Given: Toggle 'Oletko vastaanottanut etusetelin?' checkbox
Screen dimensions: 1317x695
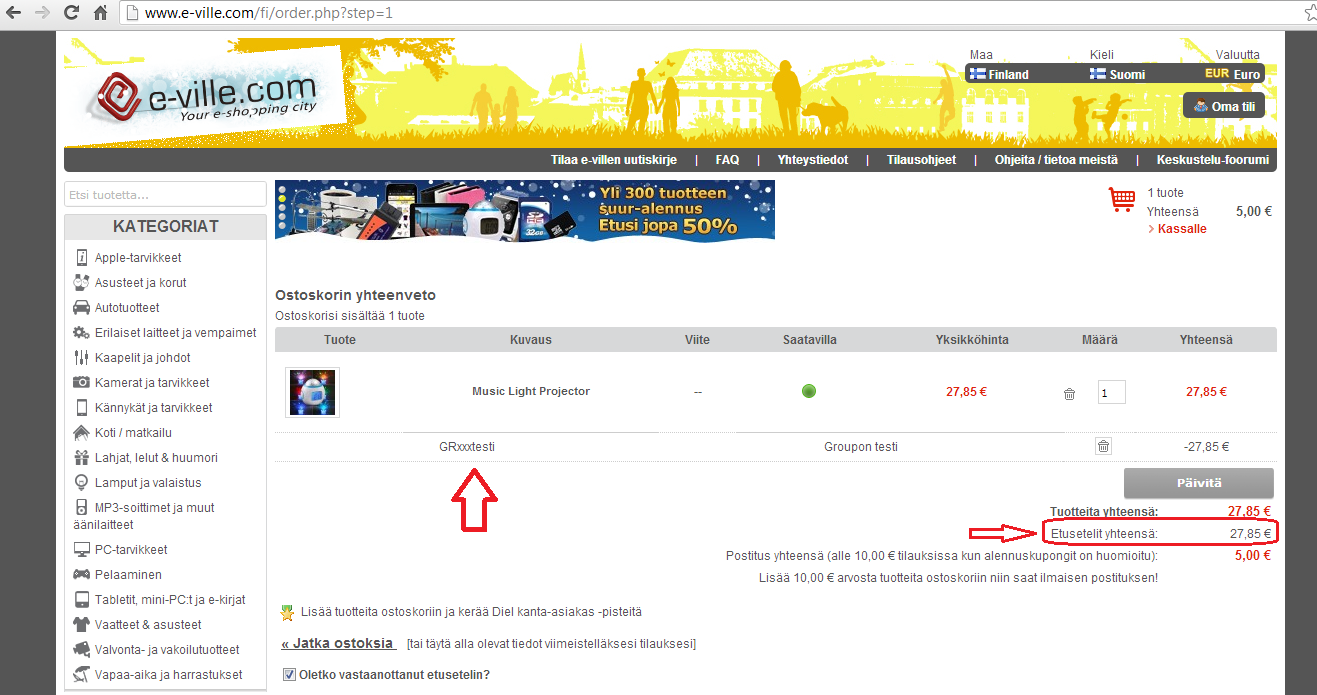Looking at the screenshot, I should (x=290, y=675).
